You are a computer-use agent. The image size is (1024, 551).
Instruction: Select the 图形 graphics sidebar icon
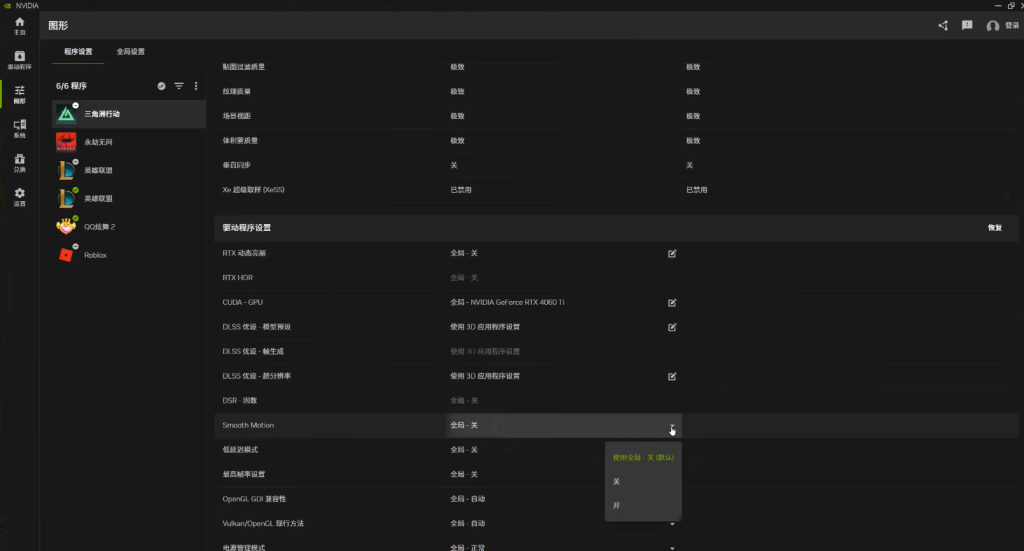click(20, 94)
